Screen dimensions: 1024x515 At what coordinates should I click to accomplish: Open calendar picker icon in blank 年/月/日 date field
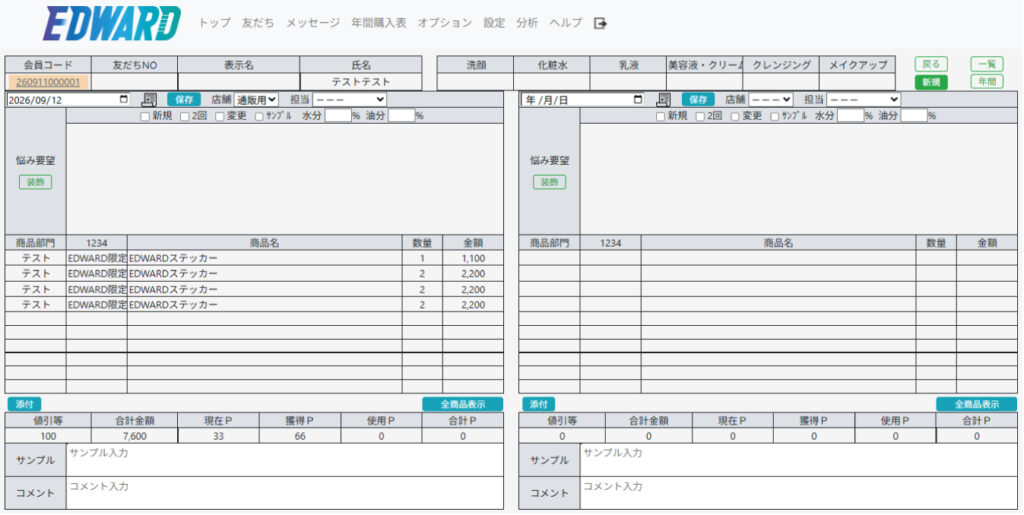638,100
